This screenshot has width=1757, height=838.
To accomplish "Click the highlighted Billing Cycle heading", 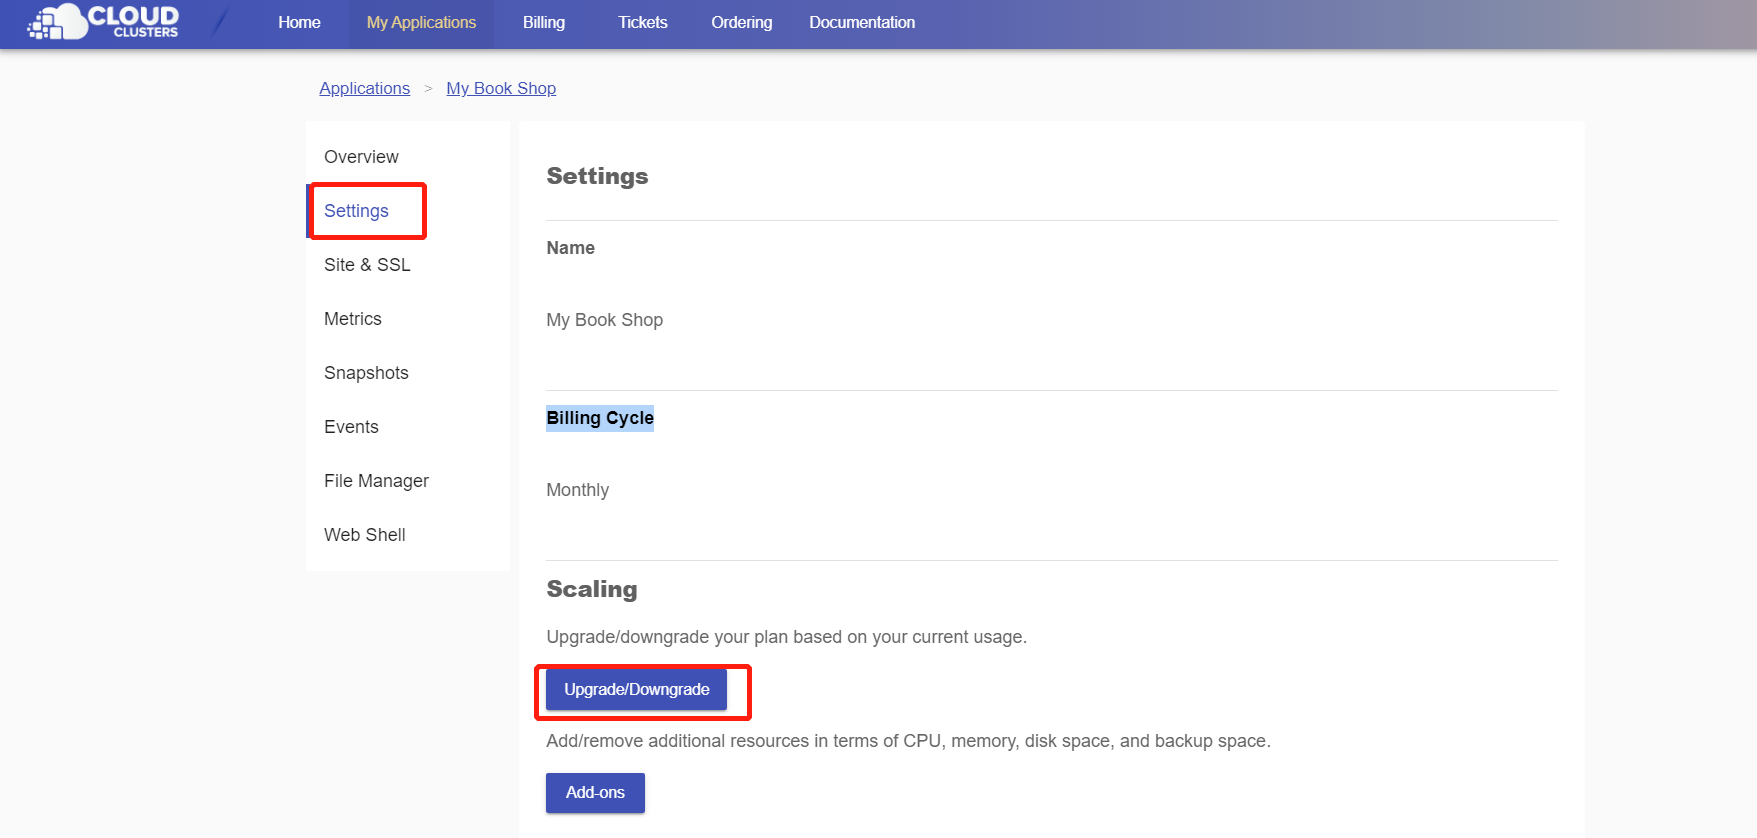I will 600,418.
